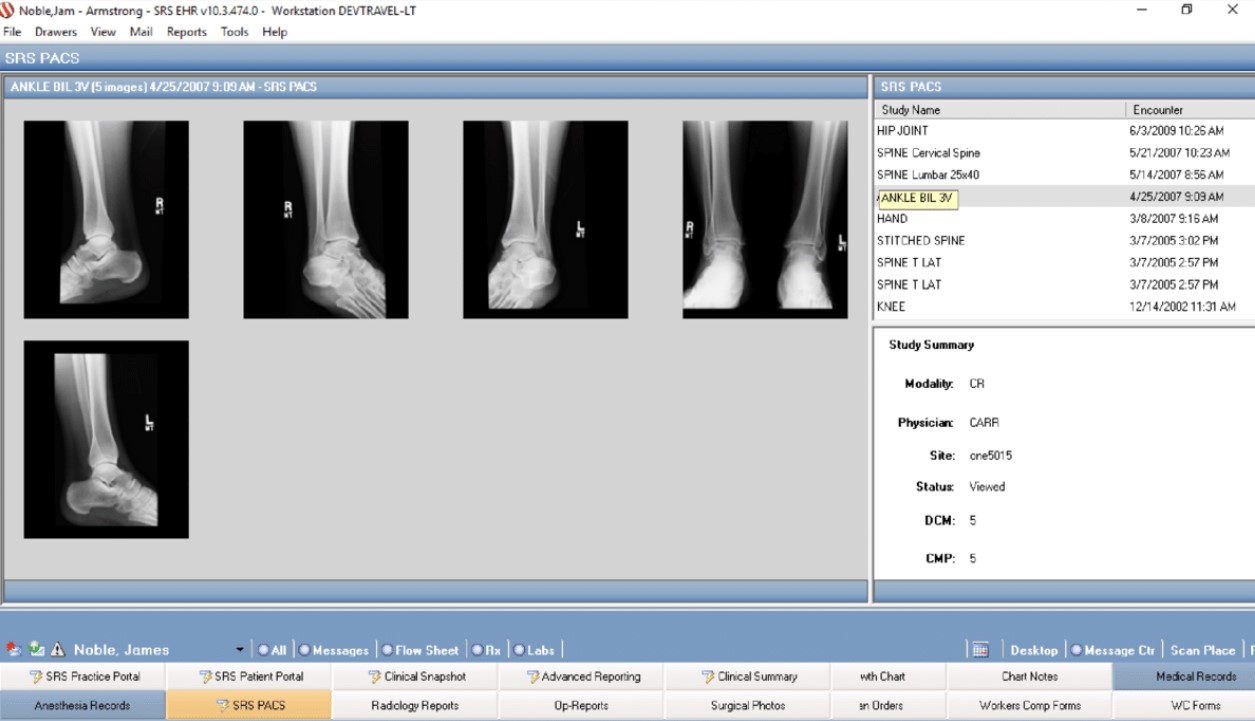Open the Reports menu

(186, 31)
